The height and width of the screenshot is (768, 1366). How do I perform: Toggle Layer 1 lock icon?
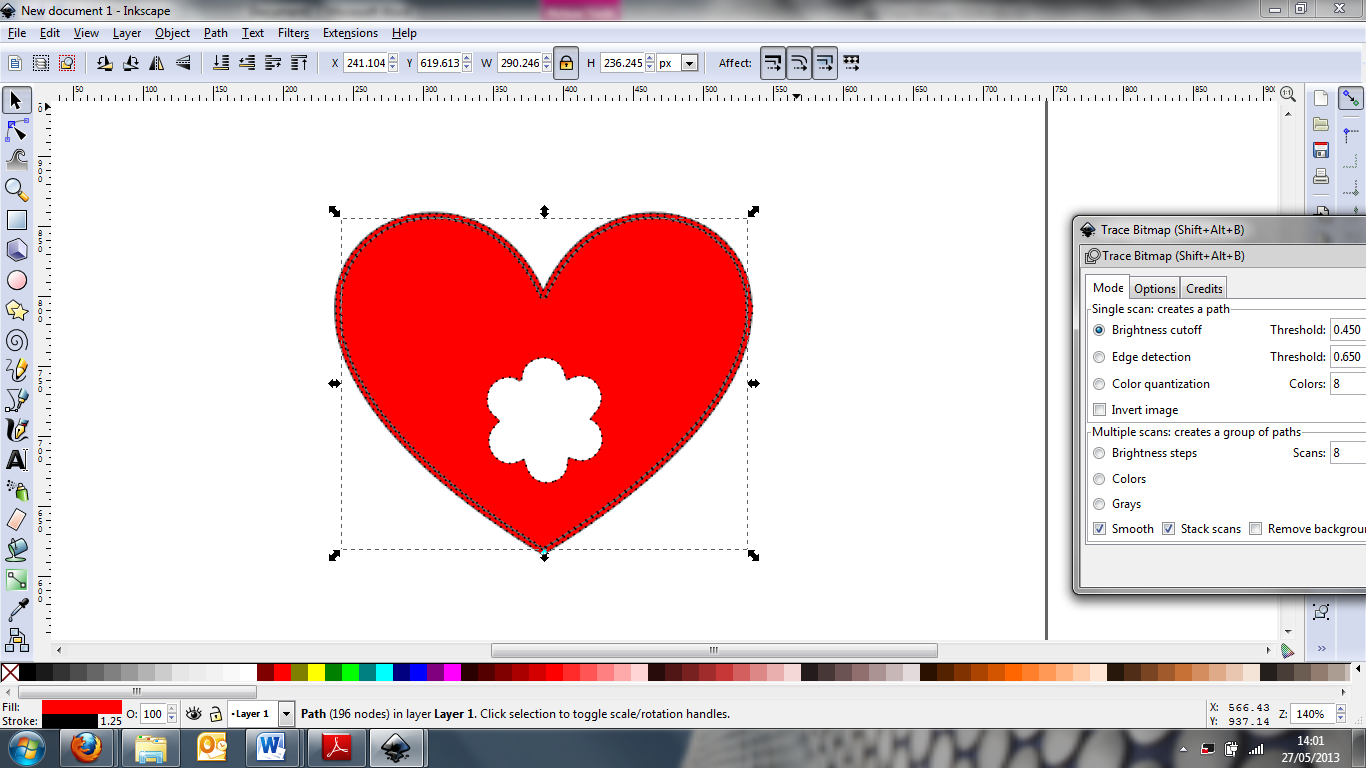click(215, 714)
